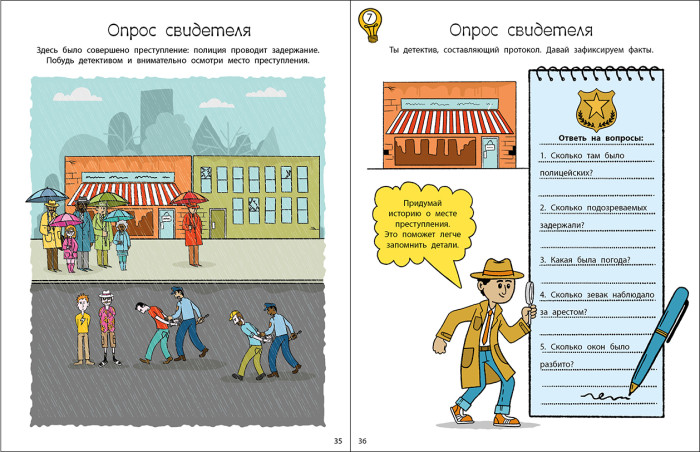Screen dimensions: 700x452
Task: Click the left page title 'Опрос свидетеля'
Action: [179, 30]
